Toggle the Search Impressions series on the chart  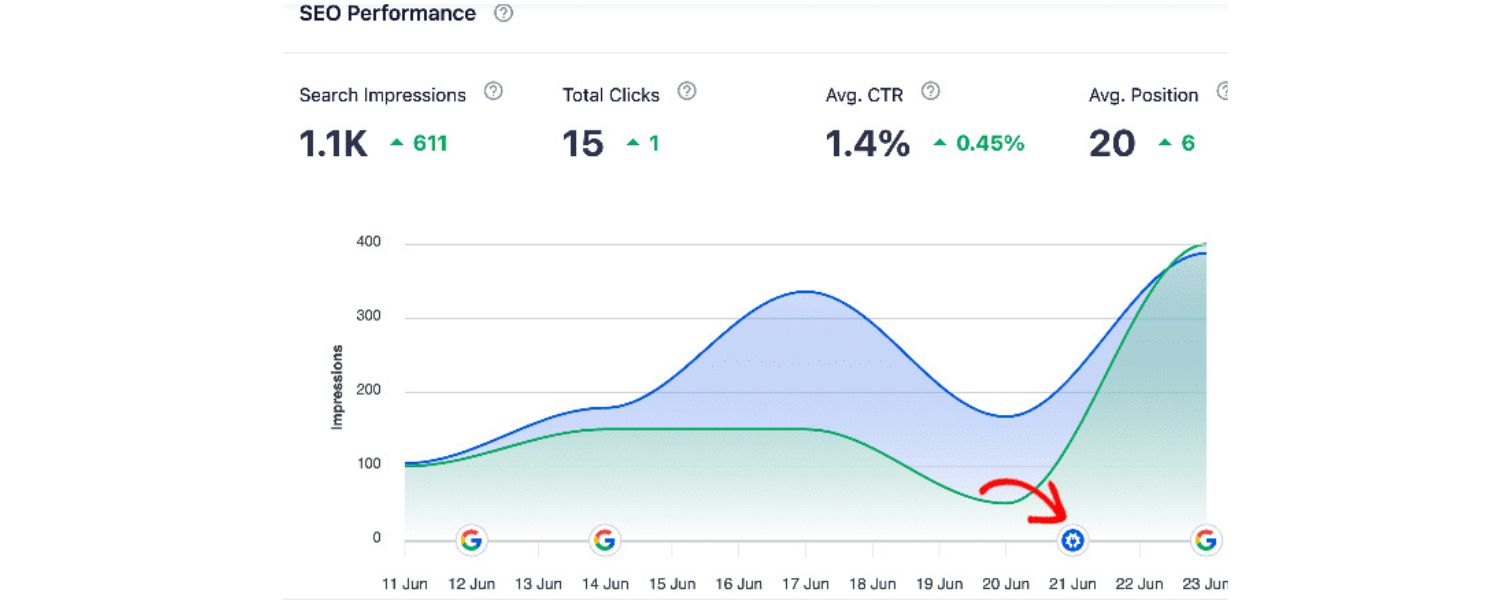pyautogui.click(x=381, y=94)
